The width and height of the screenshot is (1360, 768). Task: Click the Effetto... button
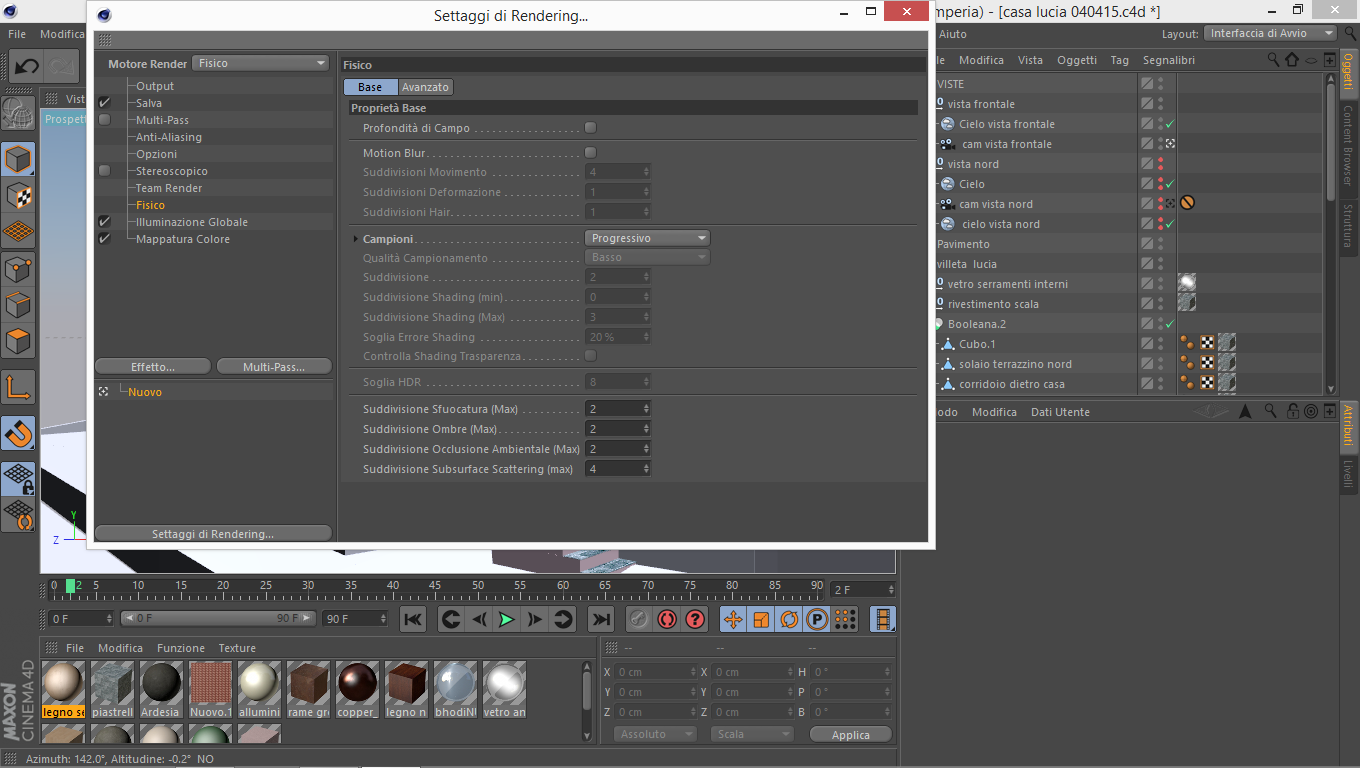[153, 367]
